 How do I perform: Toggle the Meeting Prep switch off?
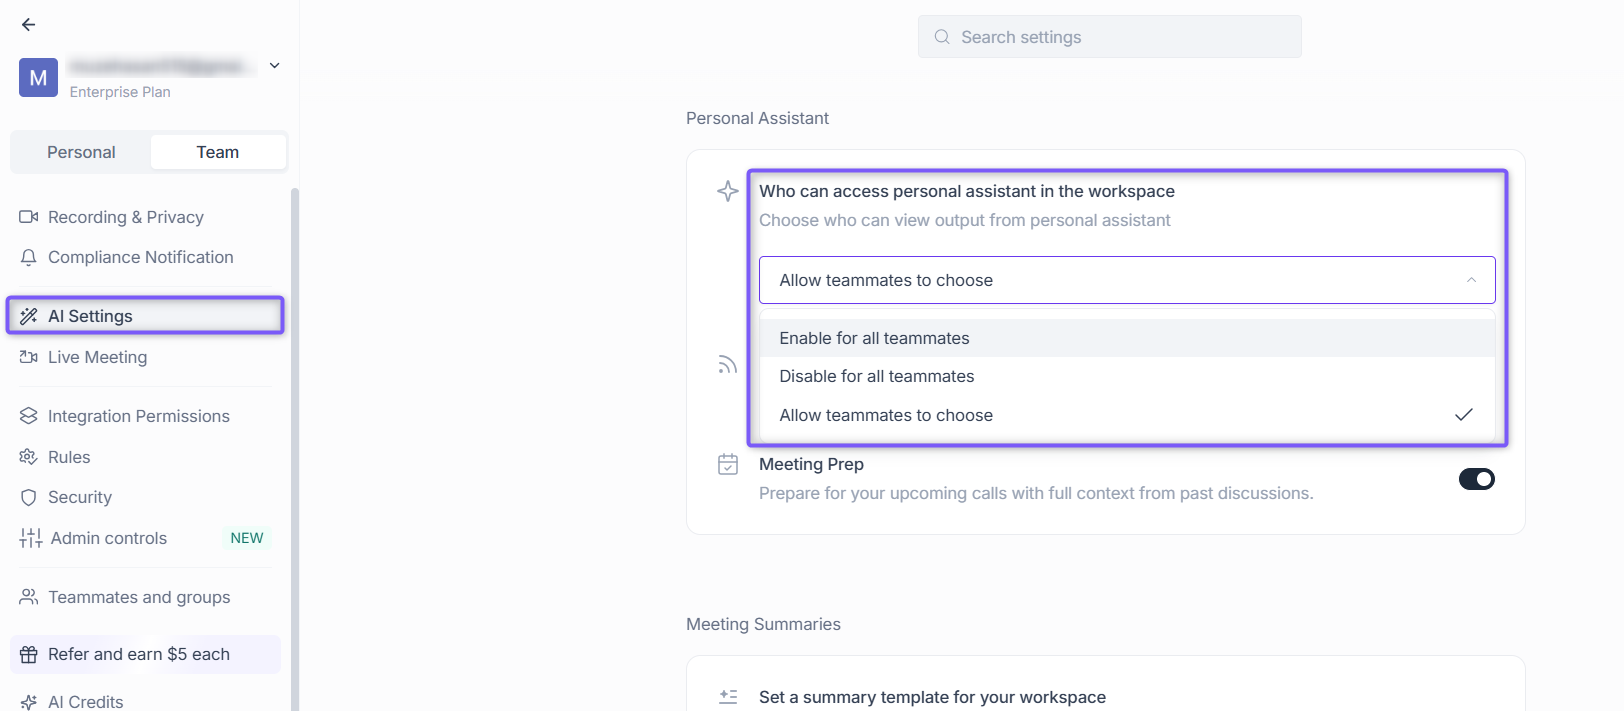[x=1476, y=479]
